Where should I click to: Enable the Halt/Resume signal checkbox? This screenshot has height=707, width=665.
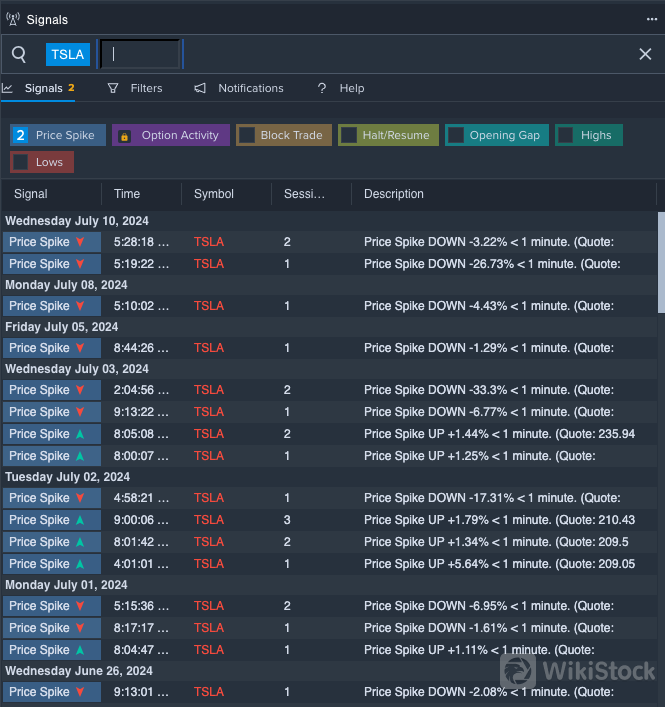349,135
